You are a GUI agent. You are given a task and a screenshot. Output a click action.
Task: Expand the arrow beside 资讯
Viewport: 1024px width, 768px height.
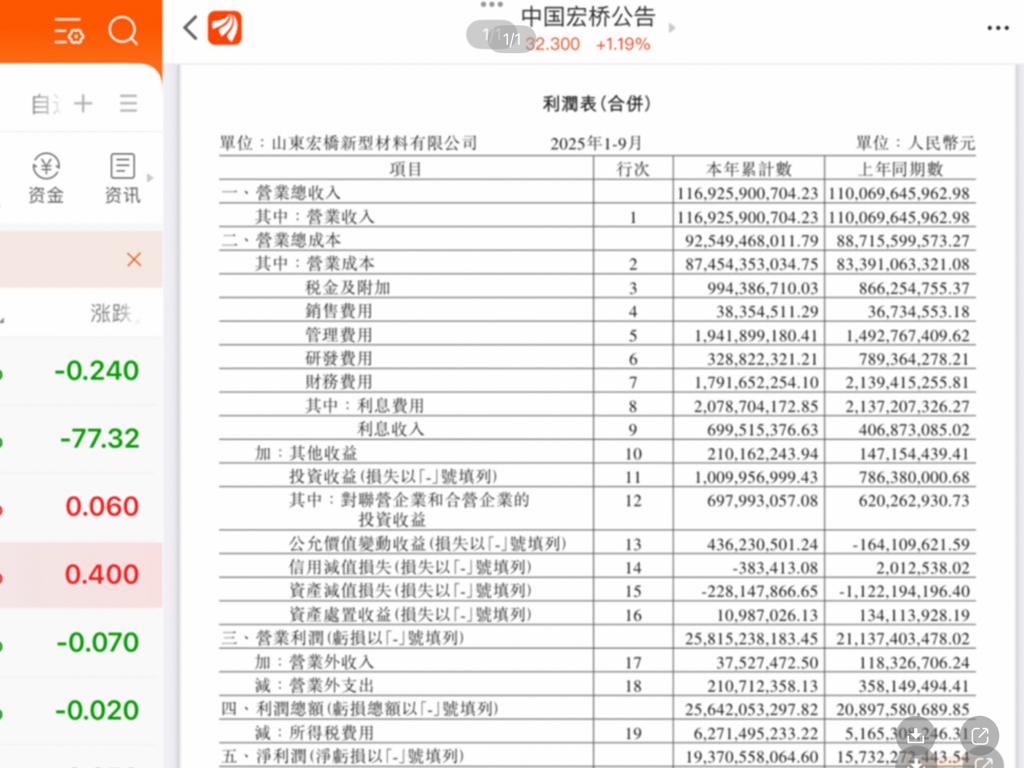coord(150,178)
